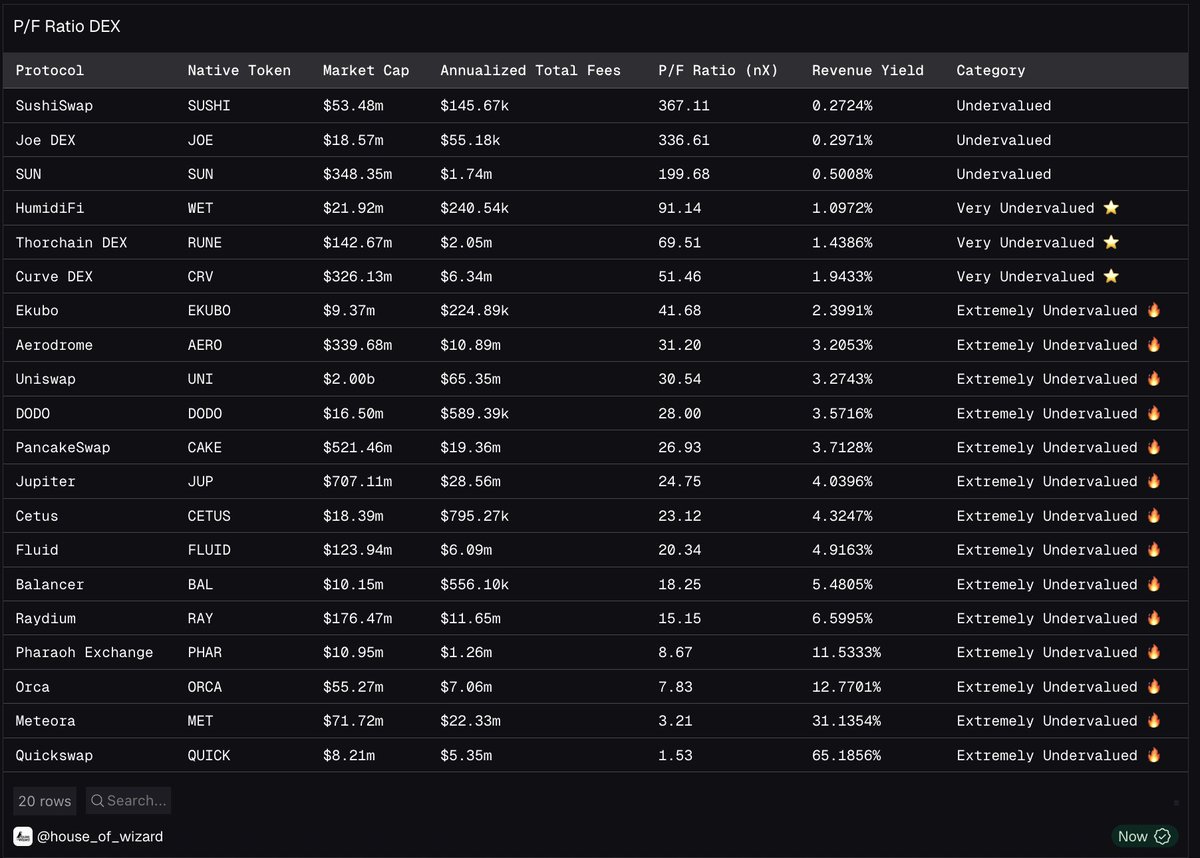
Task: Select the Ekubo protocol cell
Action: click(37, 311)
